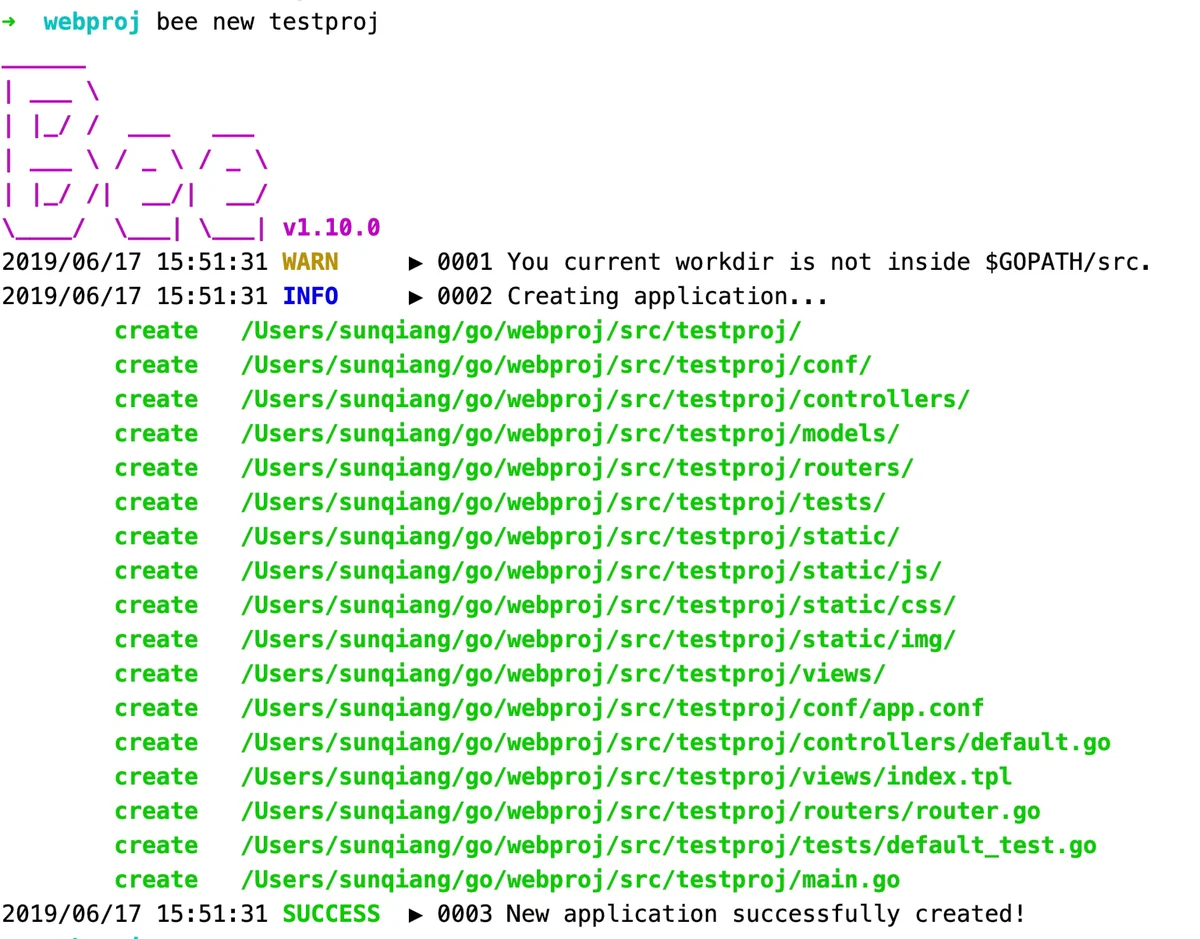Click the path ending in 'static/img/'

[x=598, y=639]
